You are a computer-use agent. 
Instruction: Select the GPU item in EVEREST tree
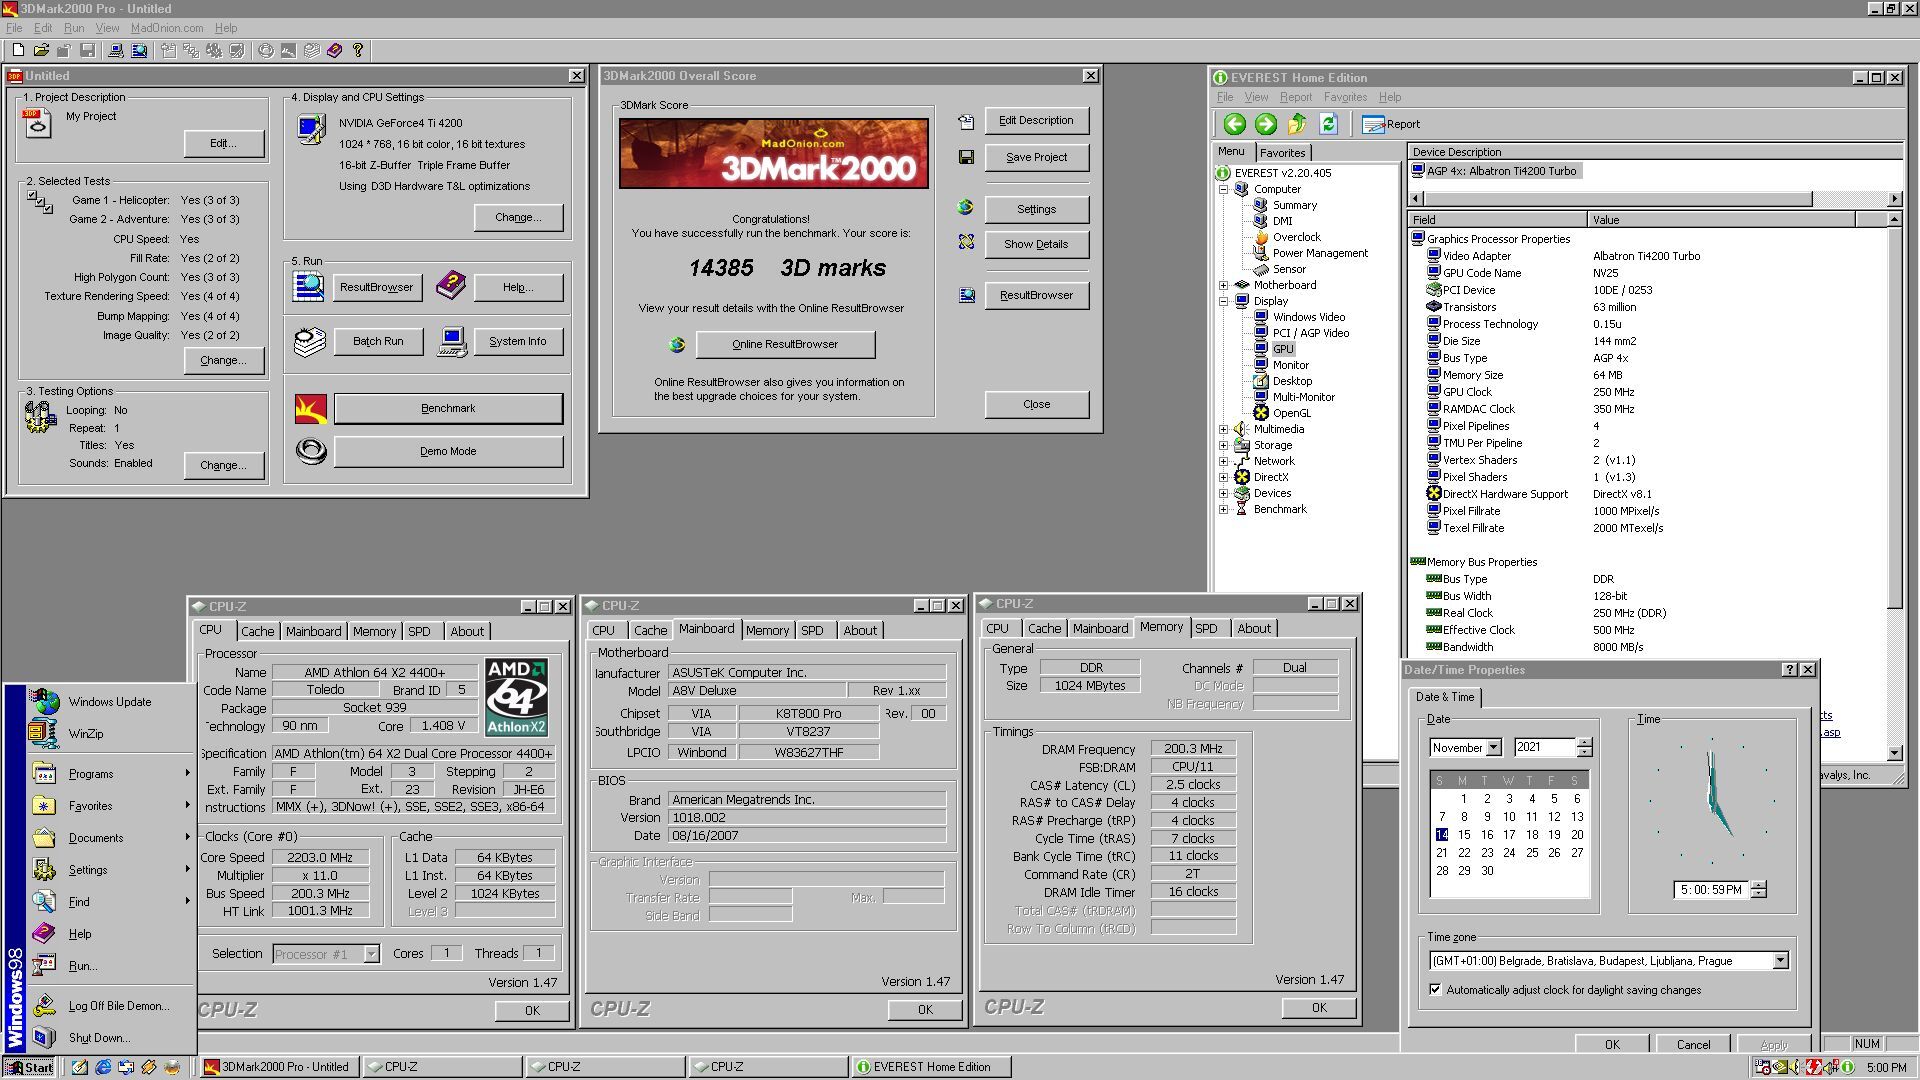[x=1283, y=349]
